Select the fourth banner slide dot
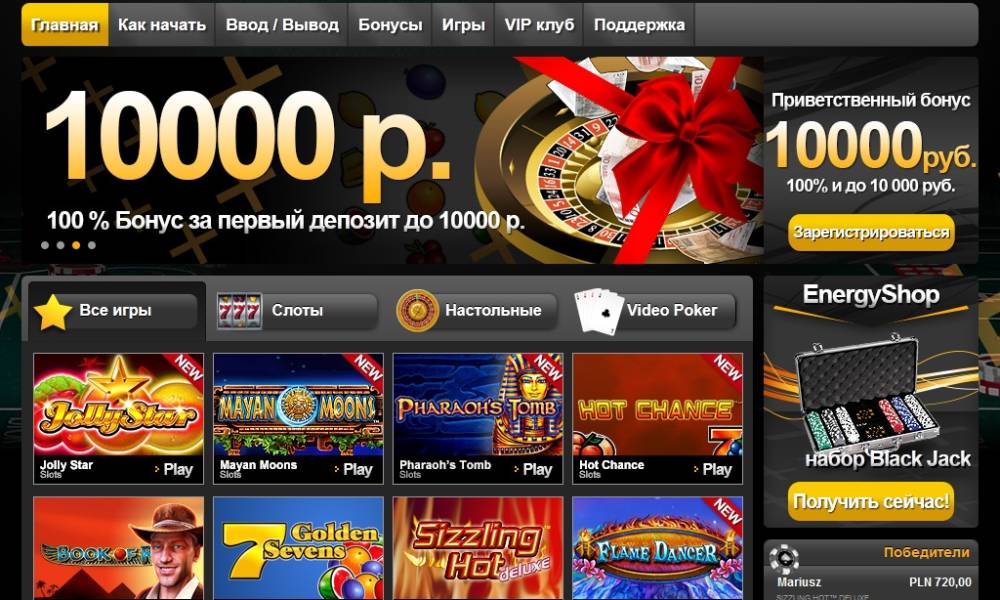The height and width of the screenshot is (600, 1000). (92, 245)
